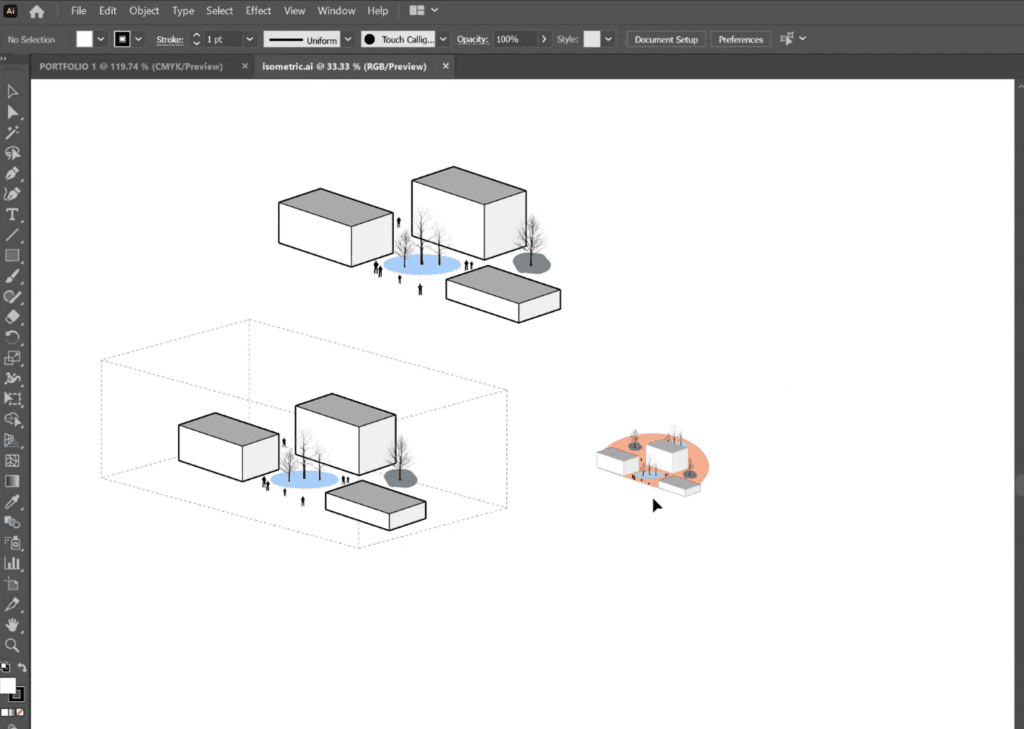
Task: Select the Hand tool
Action: [x=13, y=625]
